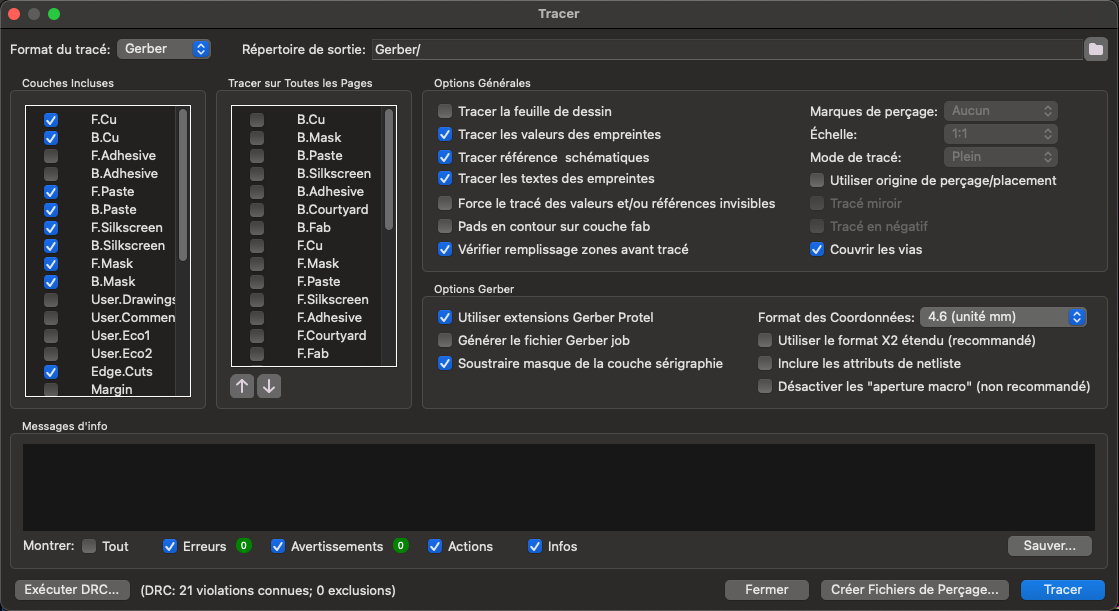Click the green Erreurs count badge
The height and width of the screenshot is (611, 1119).
pos(243,546)
